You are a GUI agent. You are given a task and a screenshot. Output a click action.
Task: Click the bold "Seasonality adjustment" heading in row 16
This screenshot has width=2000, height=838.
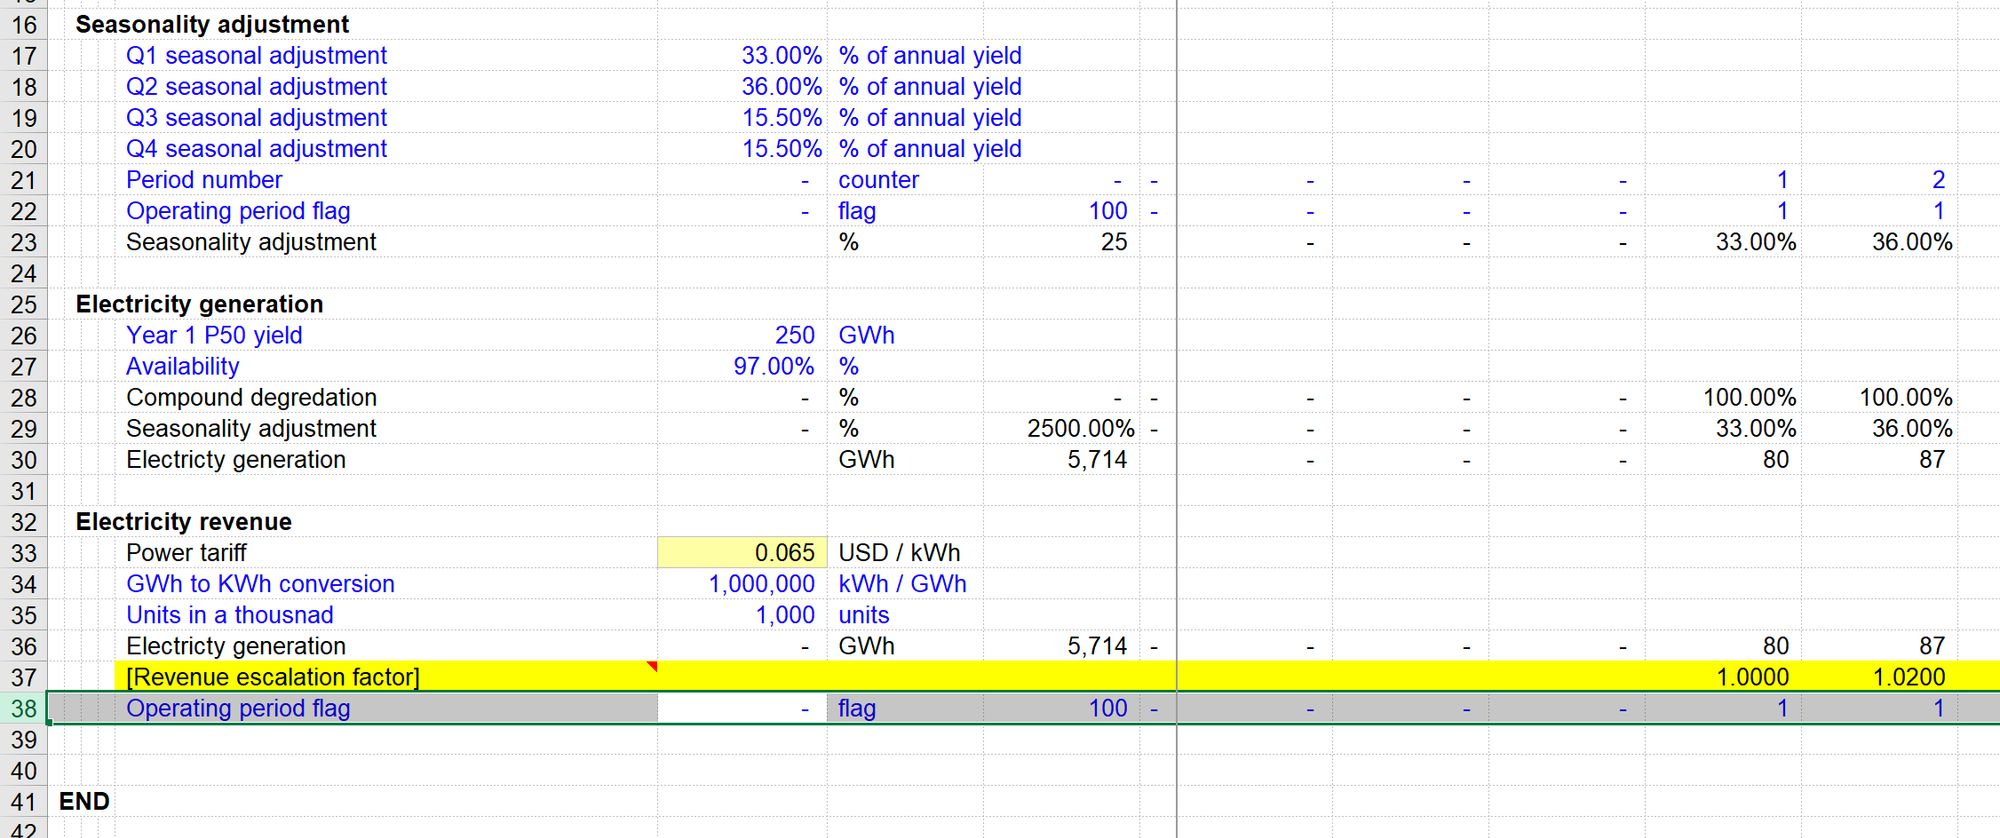pos(212,24)
